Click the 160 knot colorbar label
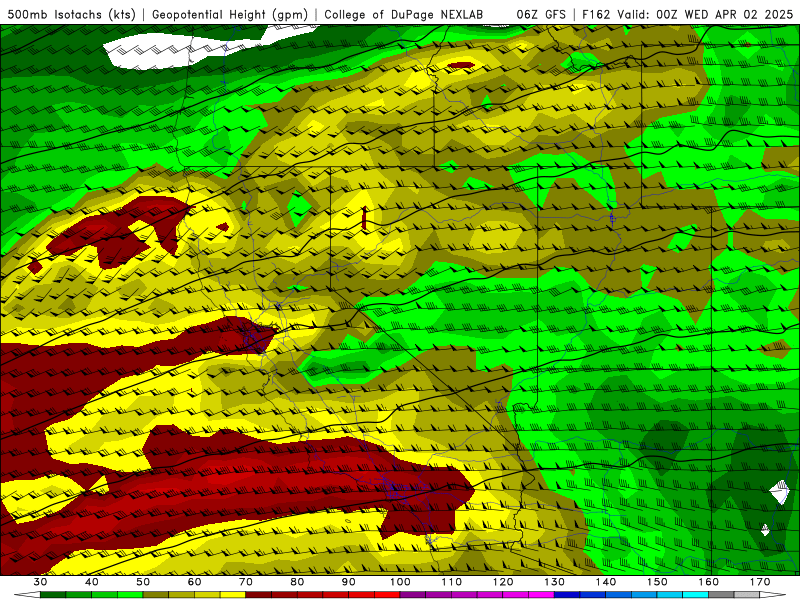 [x=709, y=582]
